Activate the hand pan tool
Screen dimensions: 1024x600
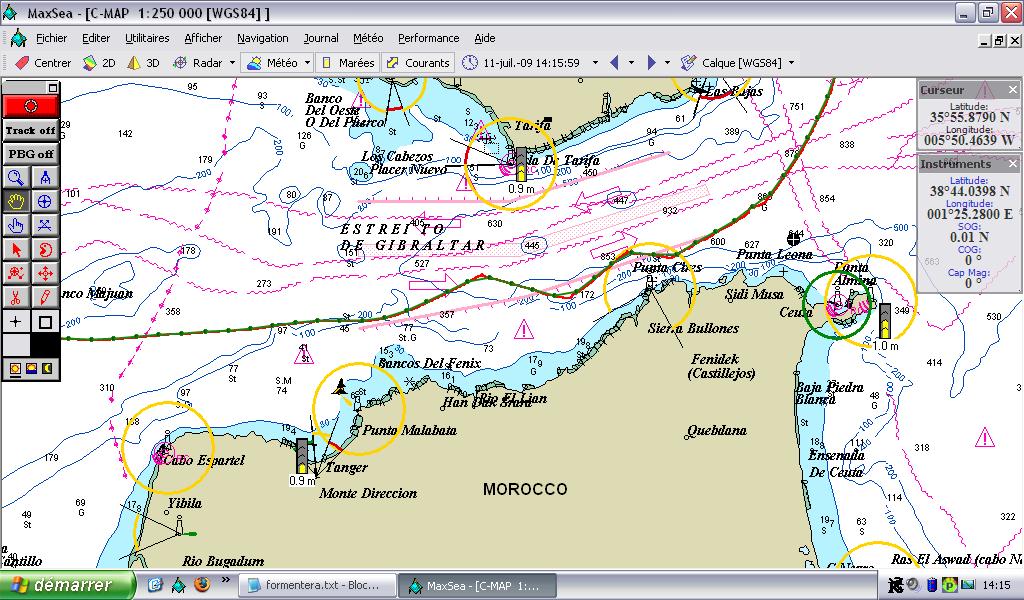[x=17, y=201]
